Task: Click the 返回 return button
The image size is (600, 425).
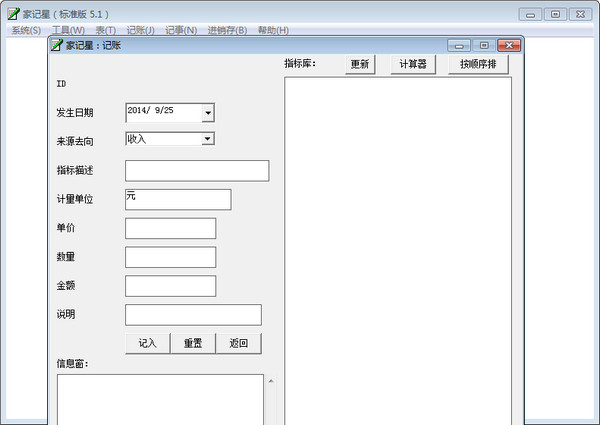Action: pyautogui.click(x=238, y=343)
